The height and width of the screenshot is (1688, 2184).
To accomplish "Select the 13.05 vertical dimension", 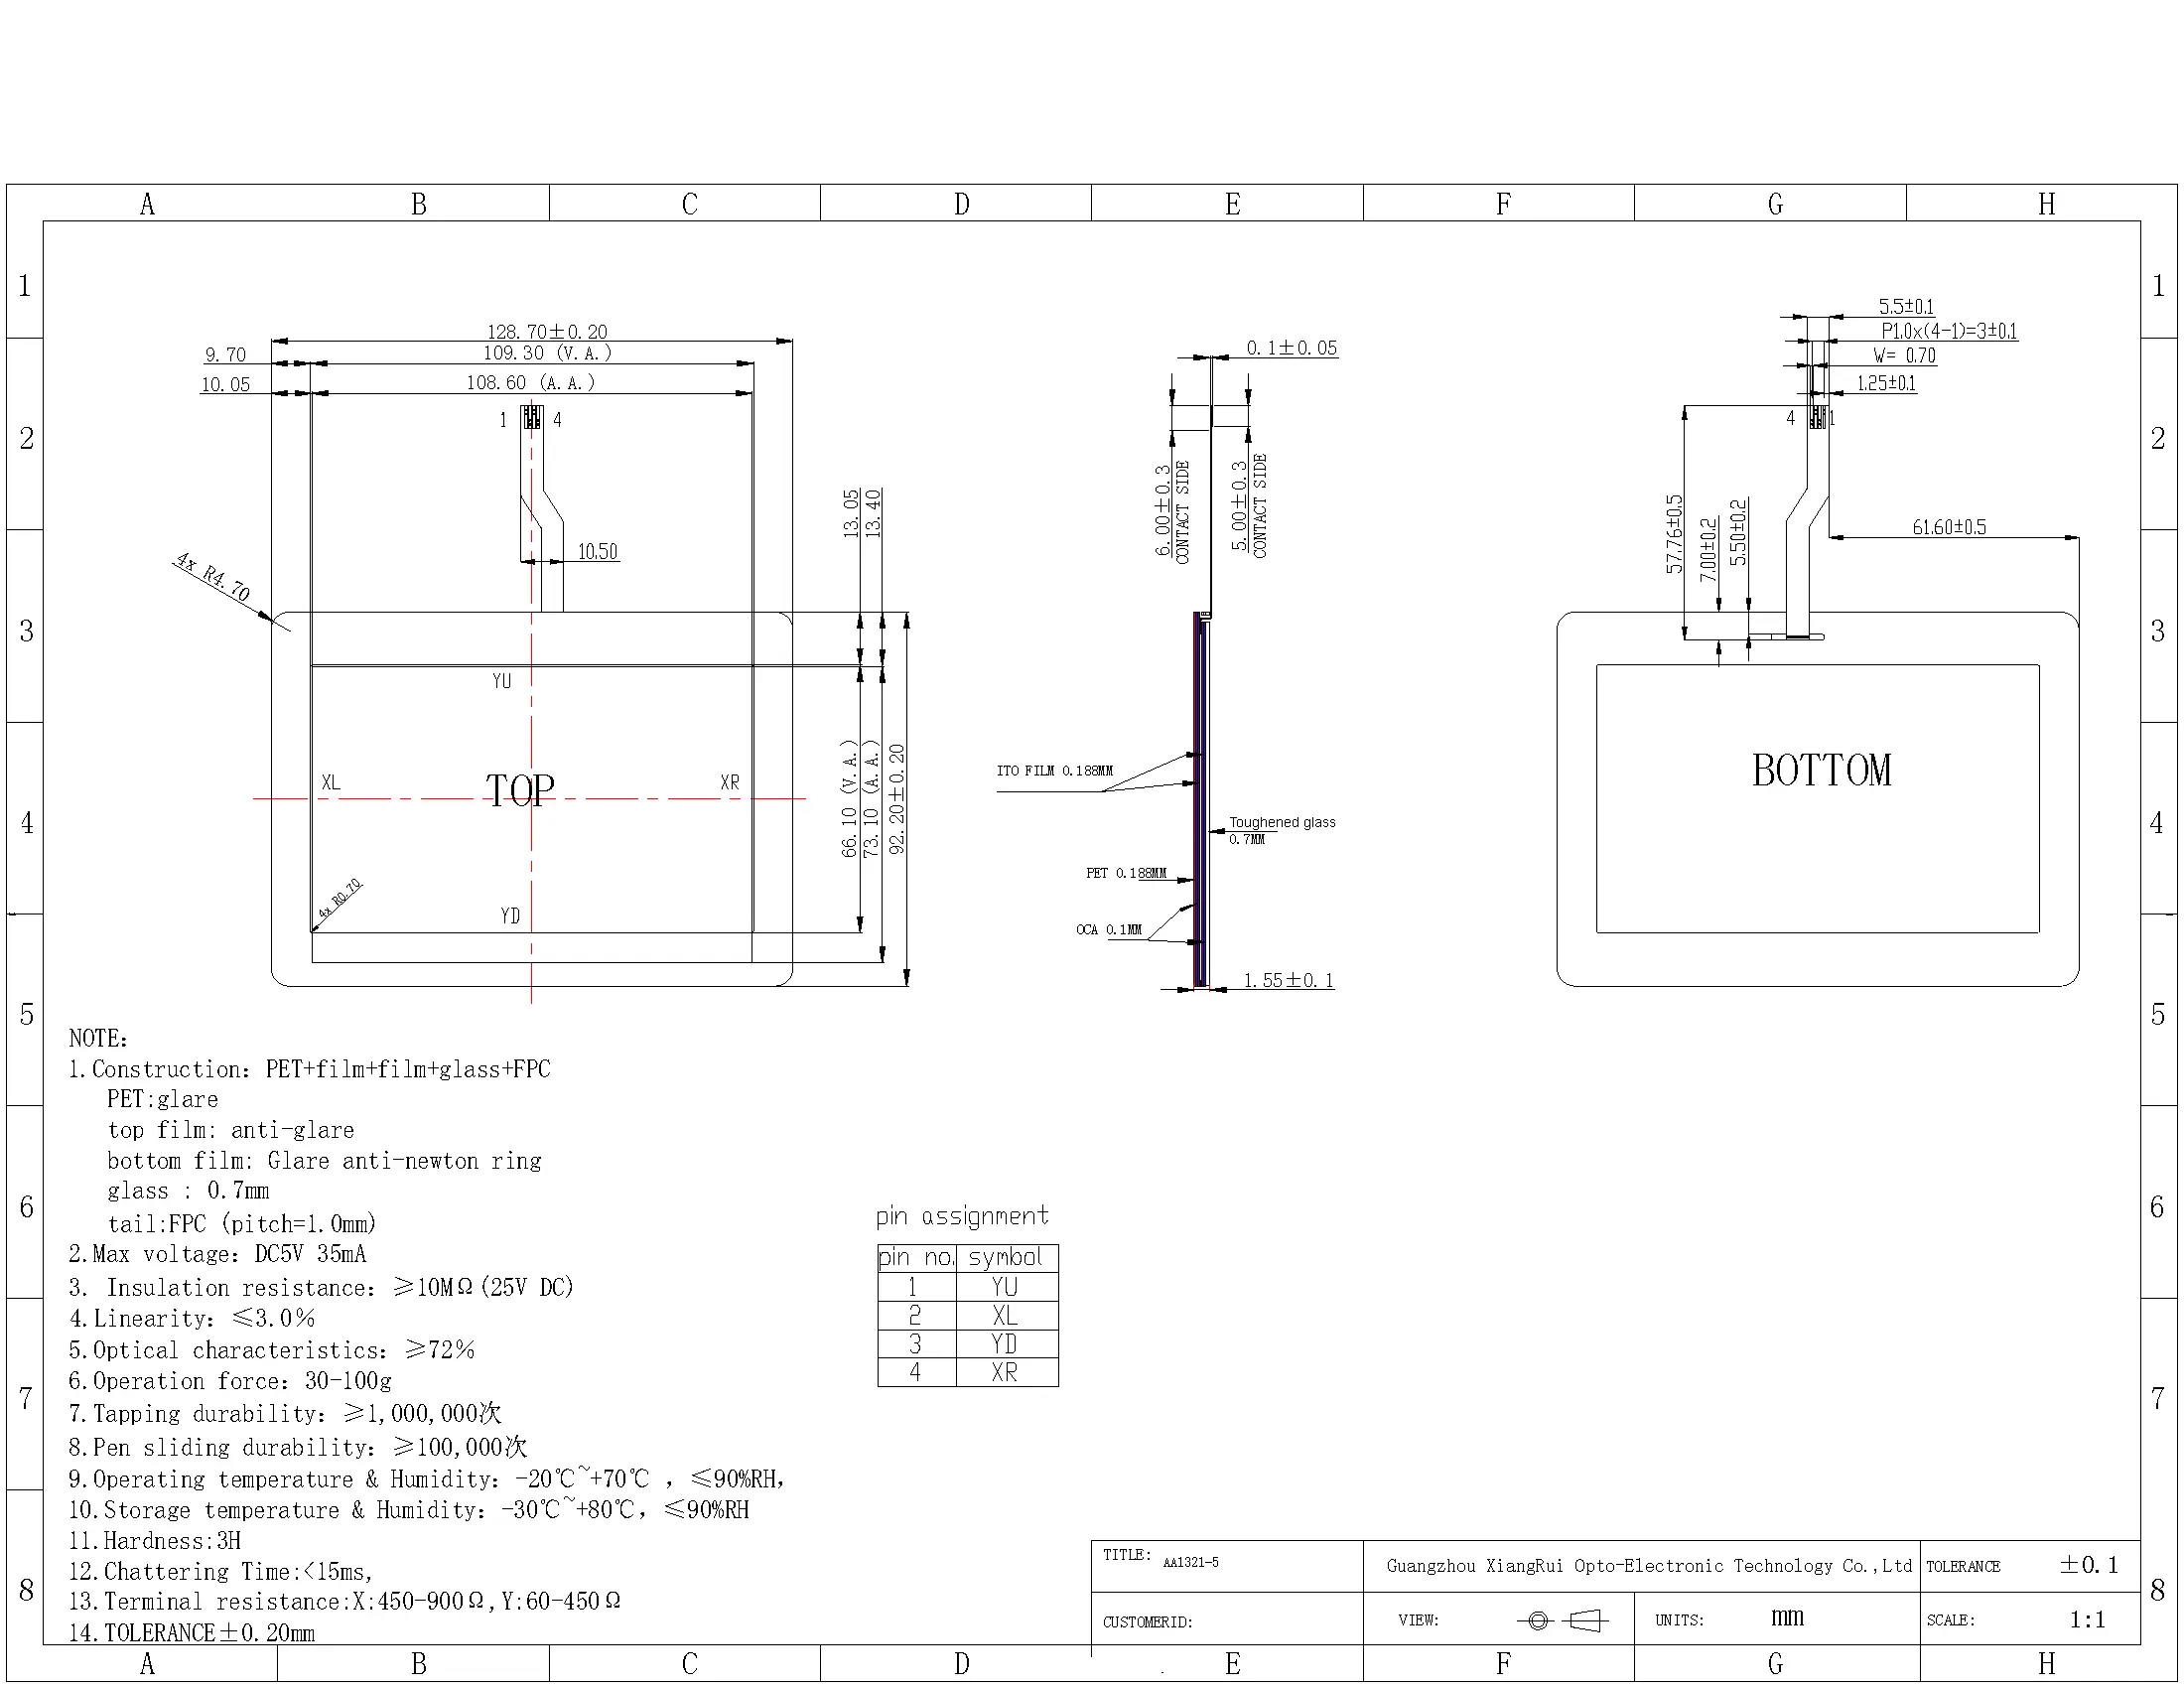I will point(851,513).
